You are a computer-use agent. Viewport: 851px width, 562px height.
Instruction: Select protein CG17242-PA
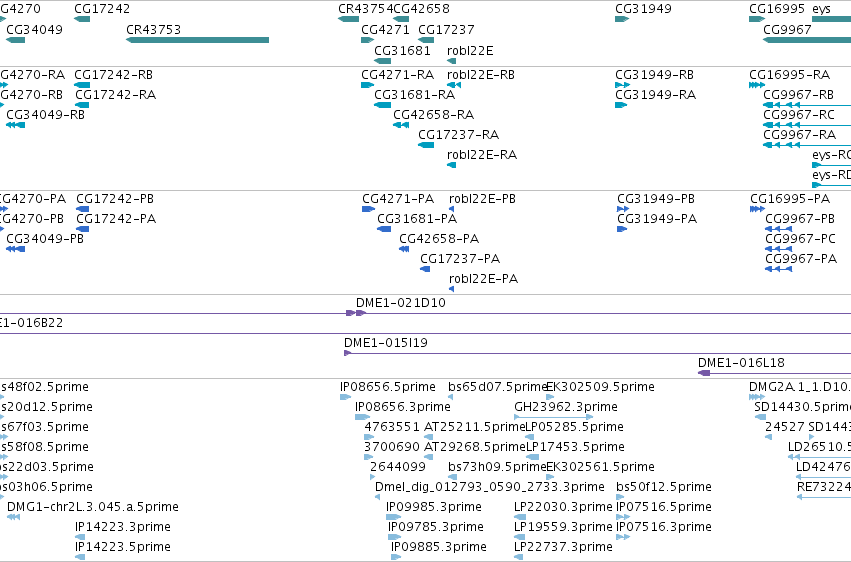pos(116,219)
